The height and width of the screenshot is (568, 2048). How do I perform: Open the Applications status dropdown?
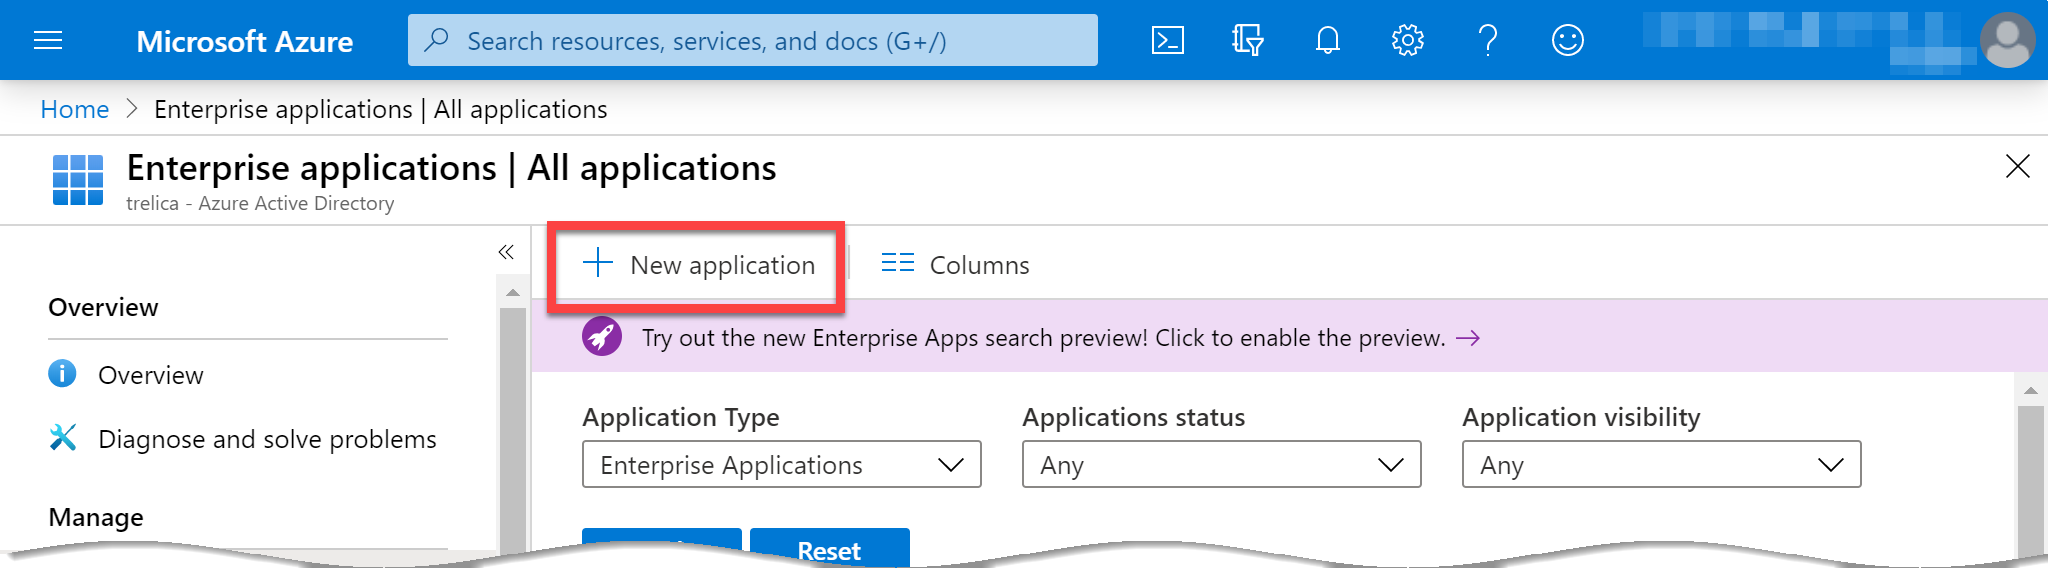click(1222, 464)
